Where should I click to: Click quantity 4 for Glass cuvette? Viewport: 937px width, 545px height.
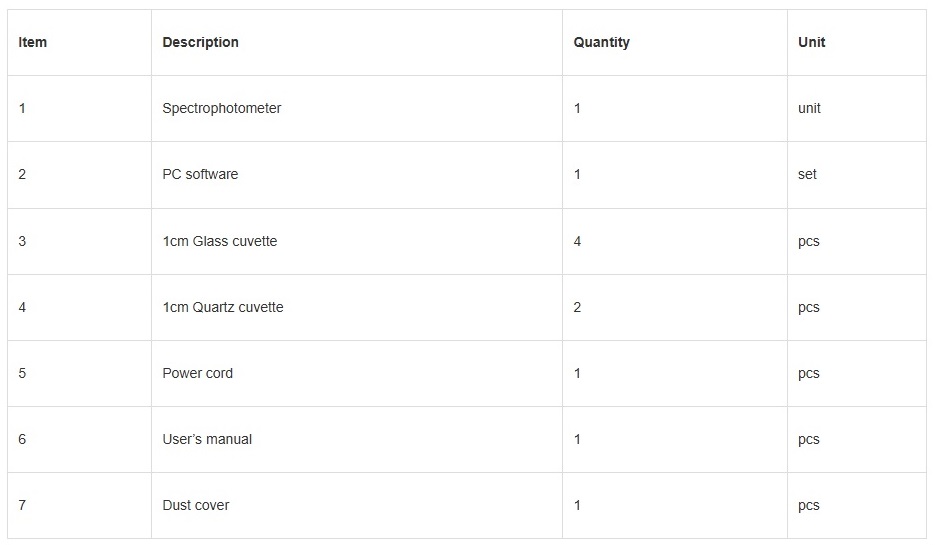tap(577, 241)
